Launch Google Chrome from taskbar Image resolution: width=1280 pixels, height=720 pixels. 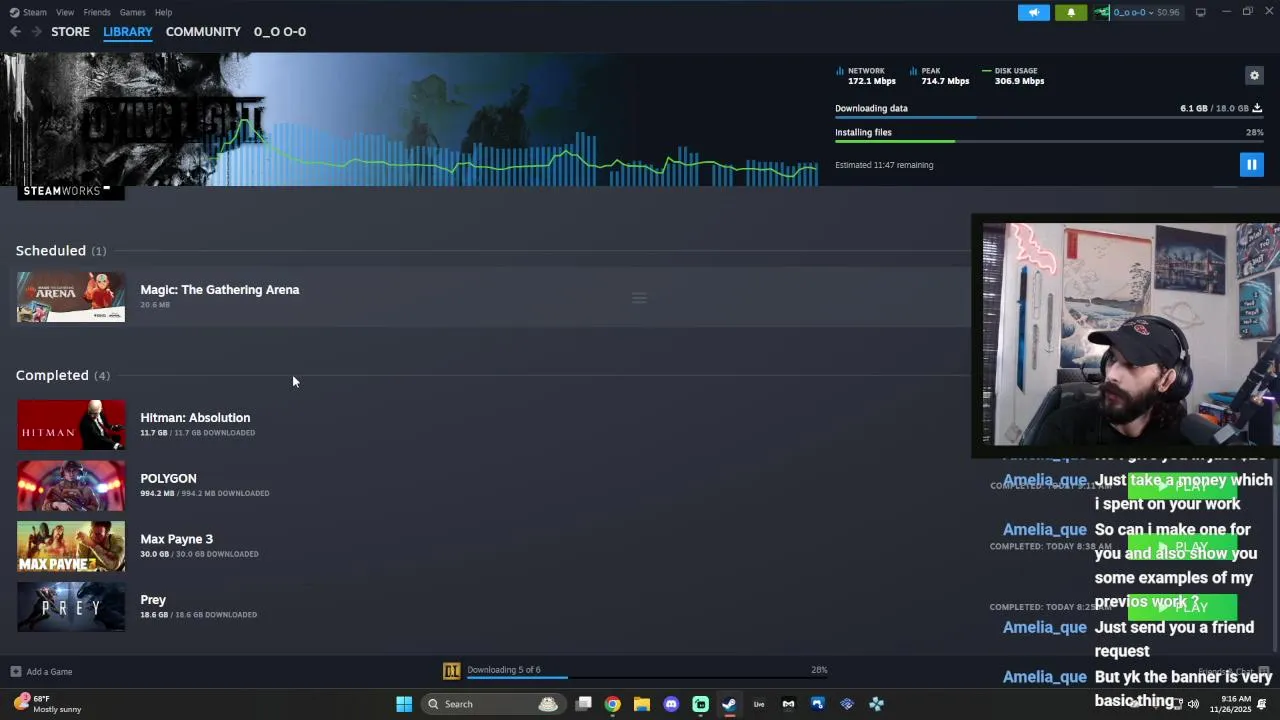tap(612, 704)
